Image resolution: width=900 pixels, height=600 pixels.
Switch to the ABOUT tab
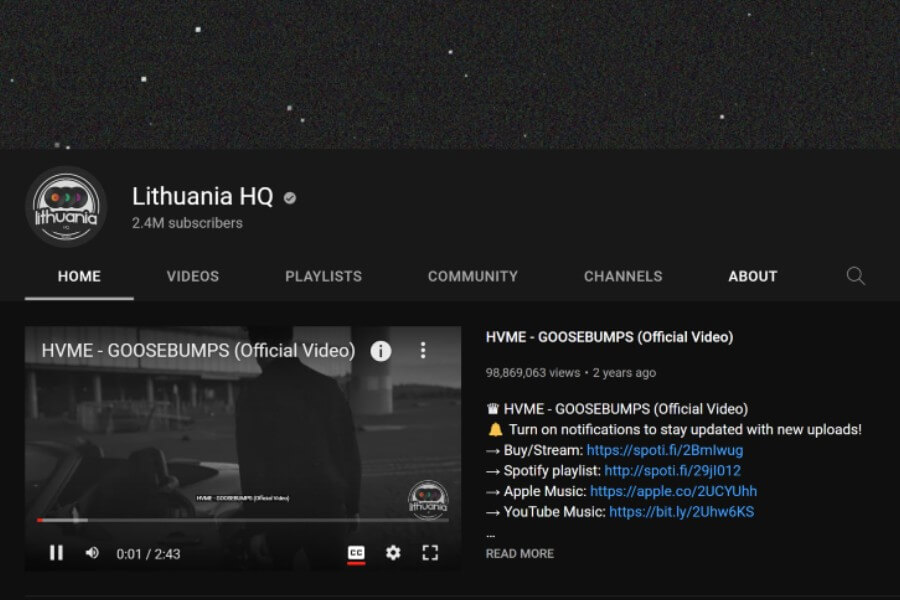[x=753, y=276]
